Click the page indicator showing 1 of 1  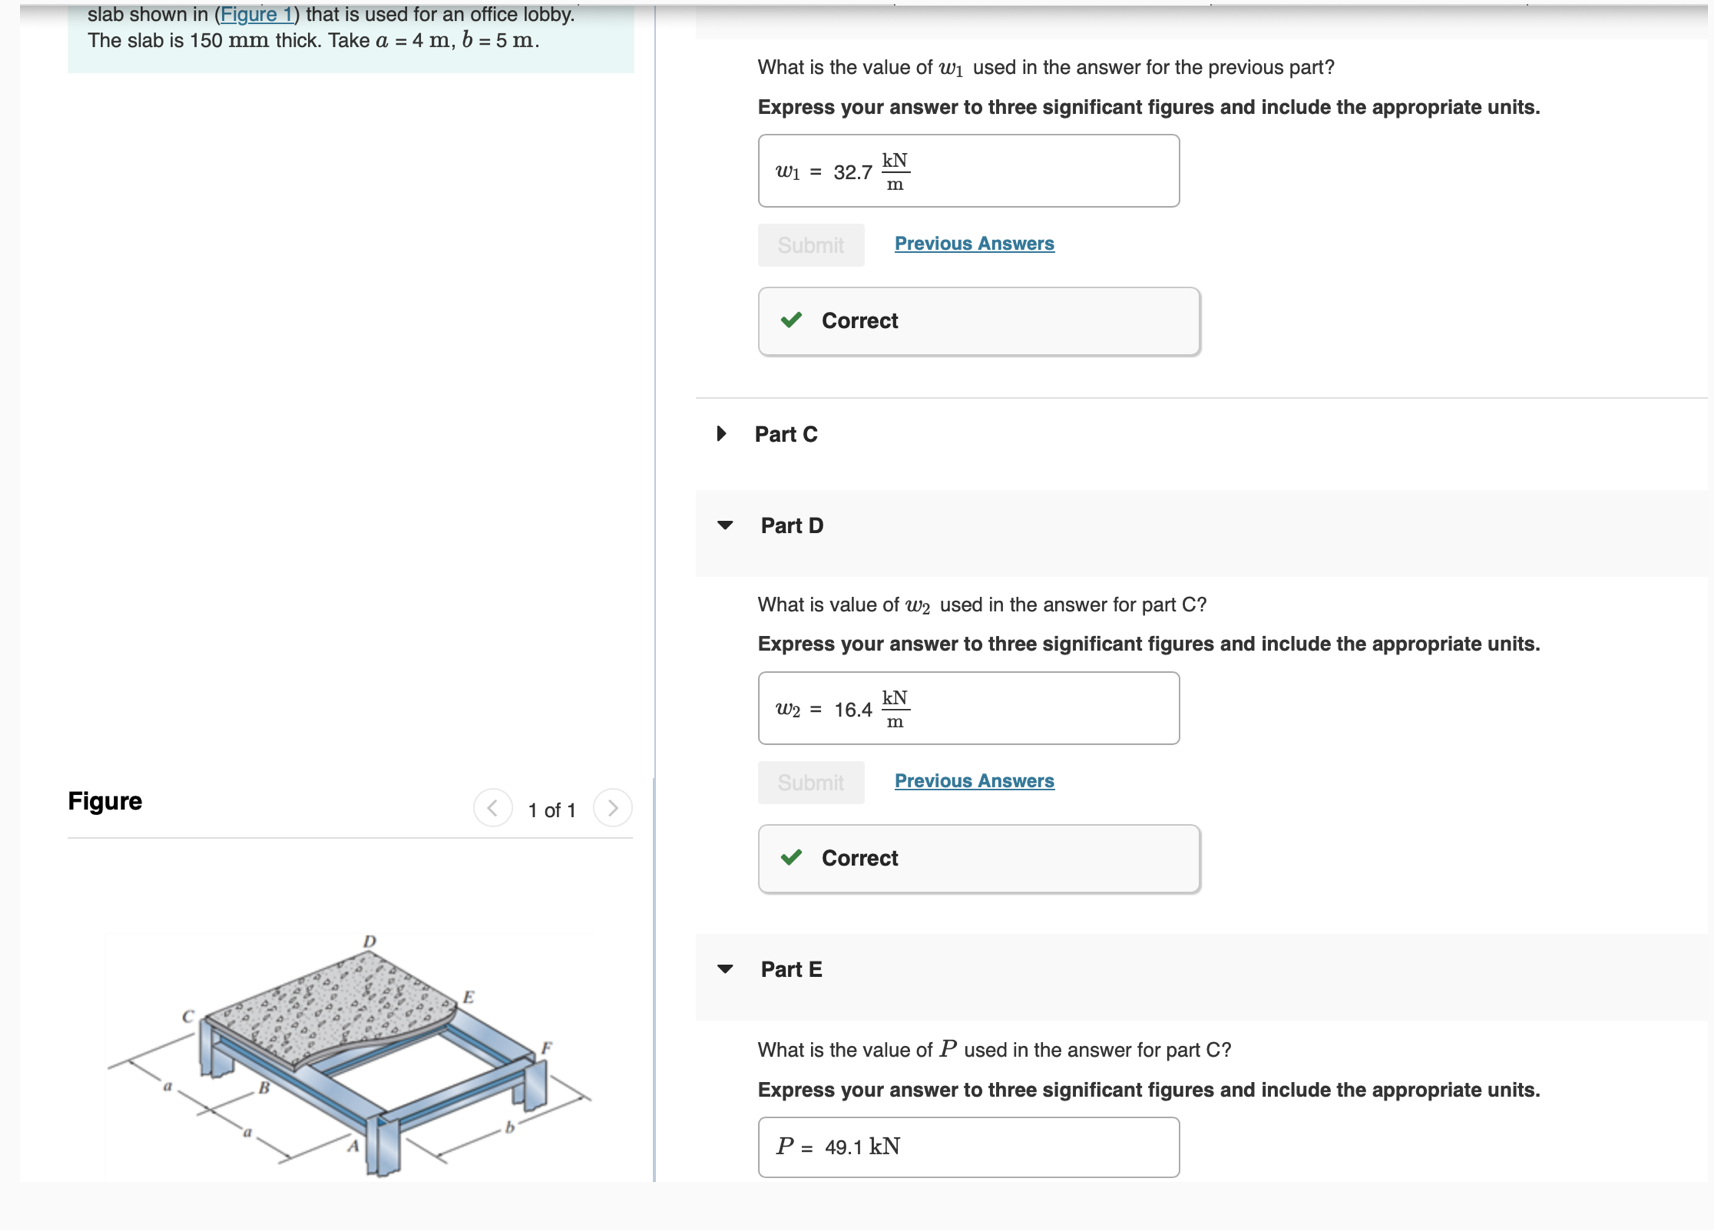(552, 810)
